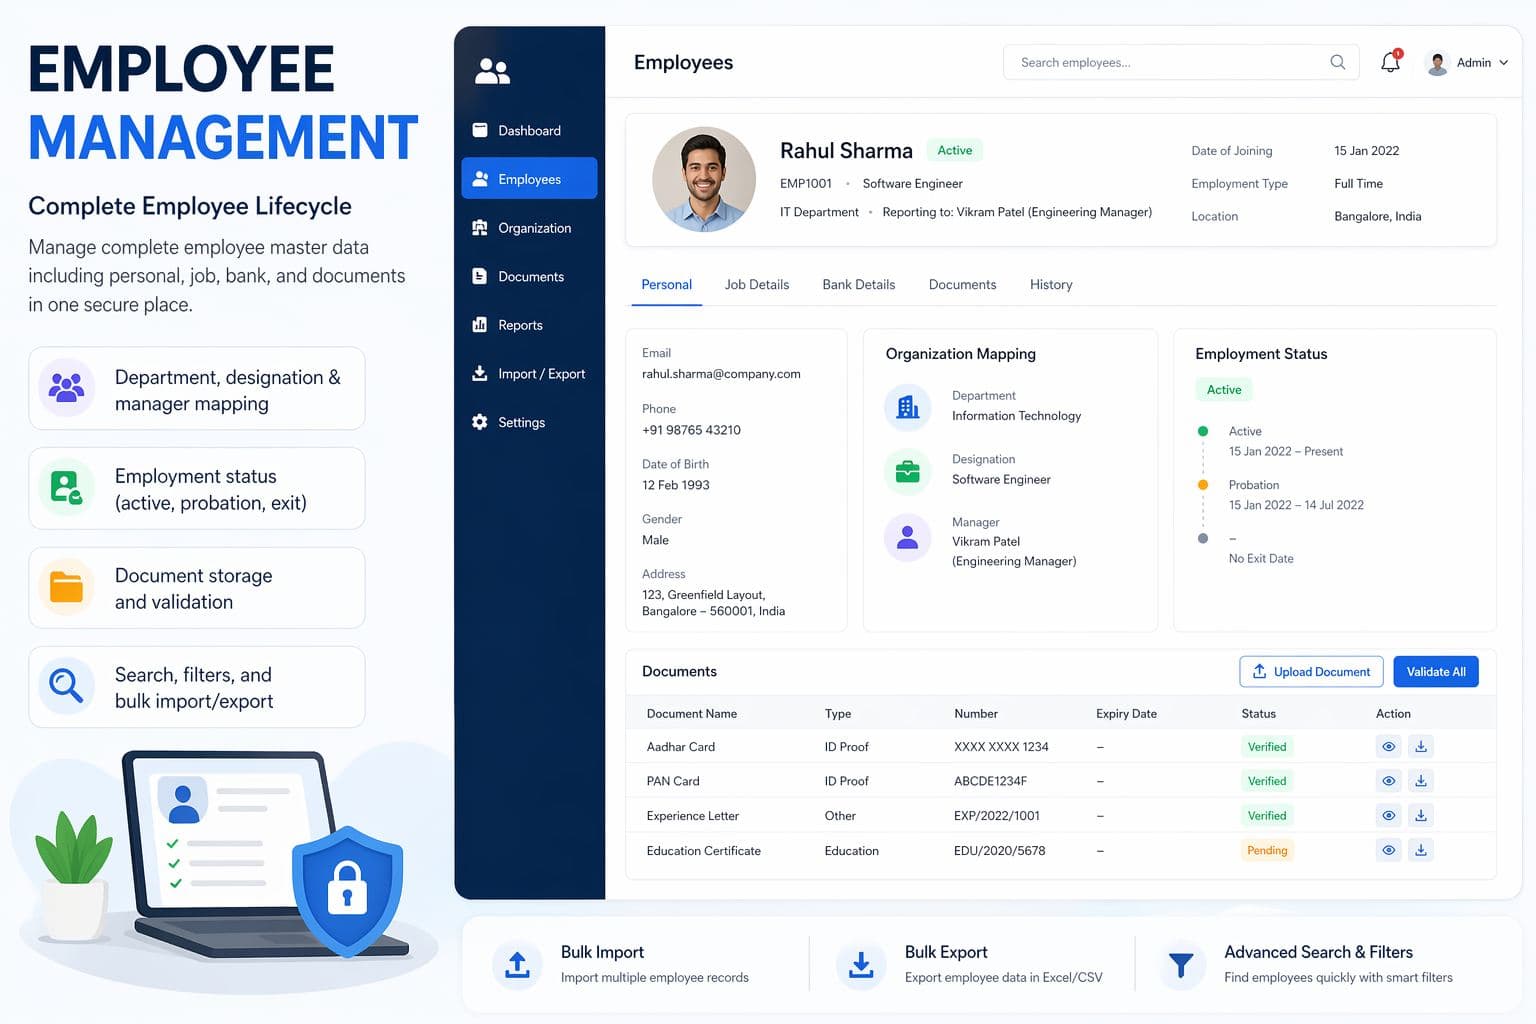The height and width of the screenshot is (1024, 1536).
Task: Expand the Admin dropdown chevron
Action: [x=1503, y=63]
